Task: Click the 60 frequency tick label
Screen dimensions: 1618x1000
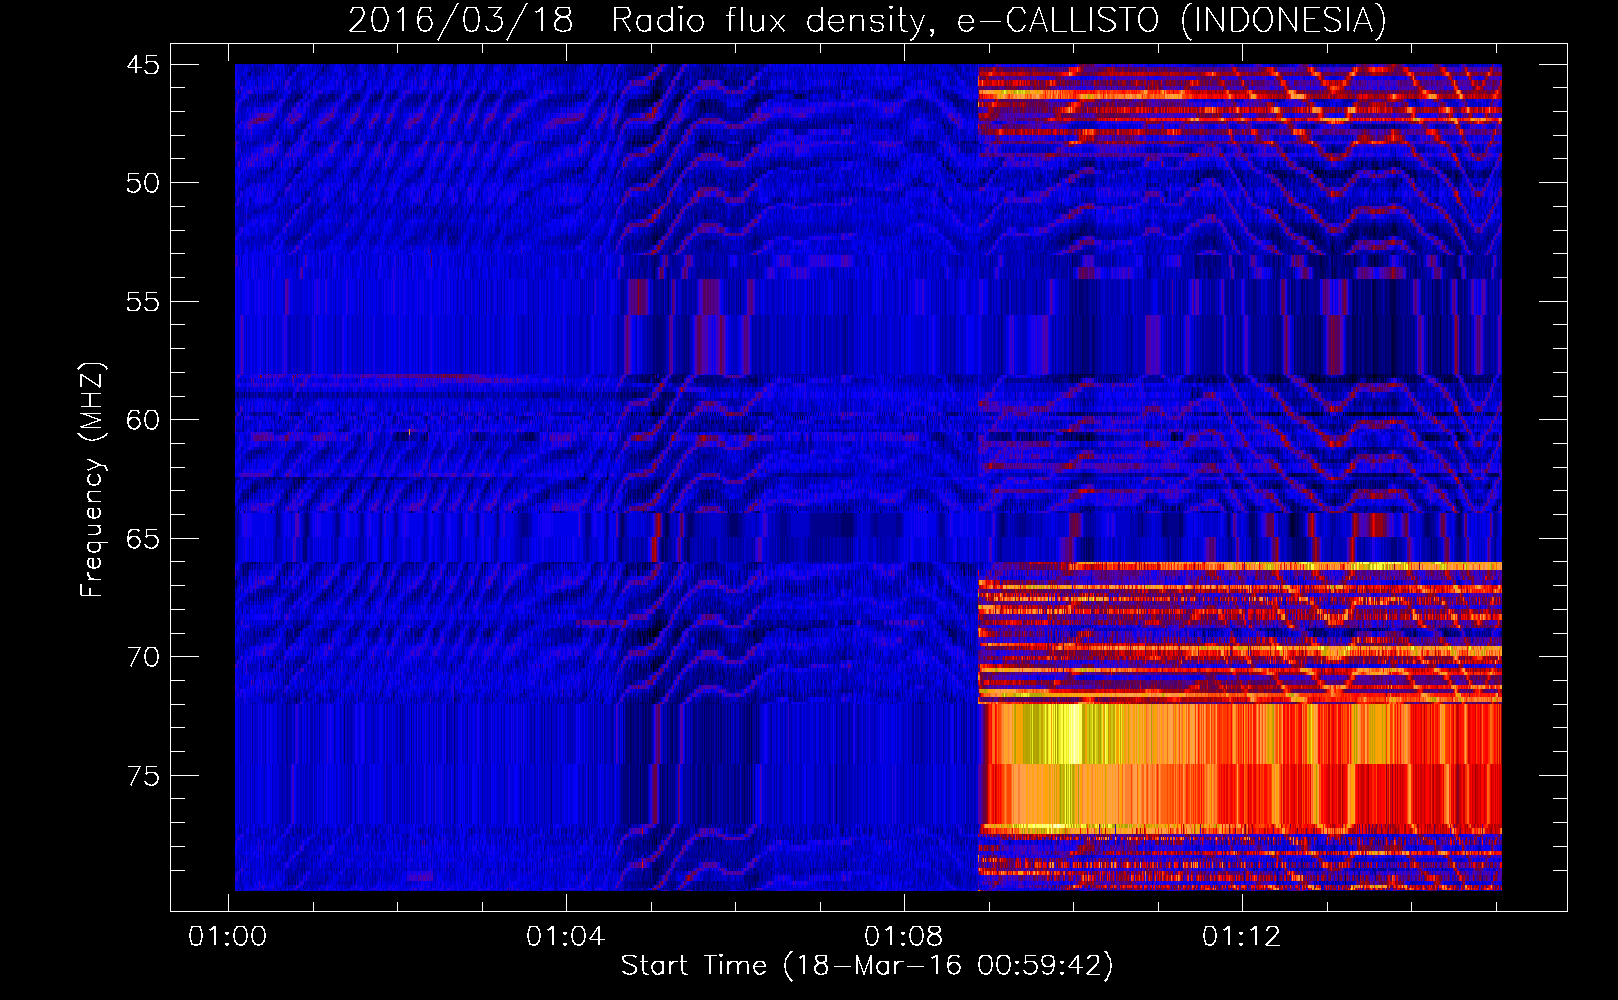Action: click(143, 420)
